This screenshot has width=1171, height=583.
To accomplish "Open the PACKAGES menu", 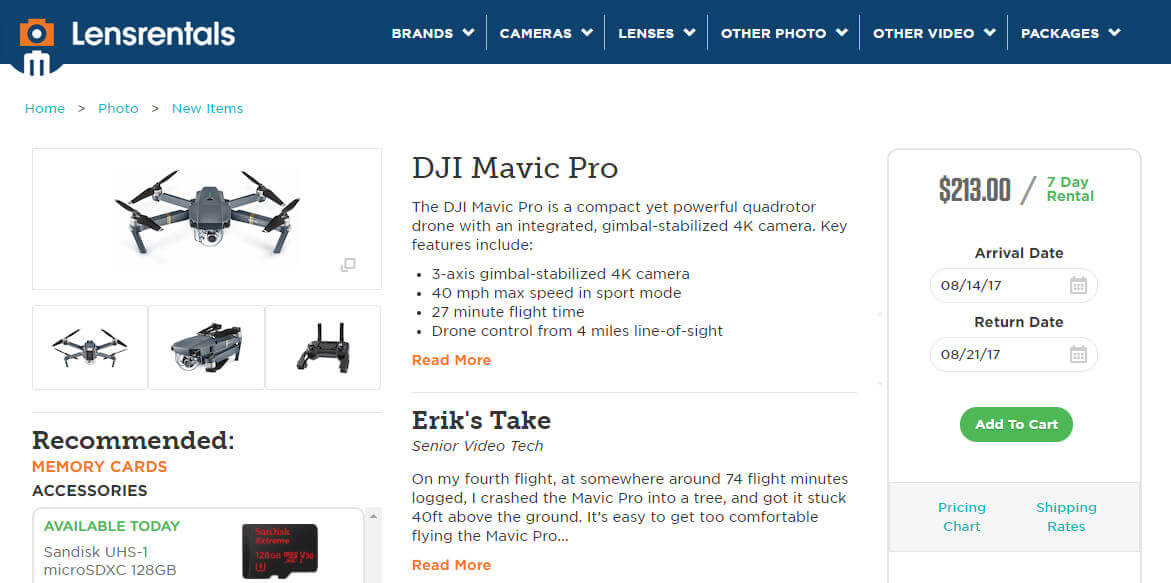I will (1060, 34).
